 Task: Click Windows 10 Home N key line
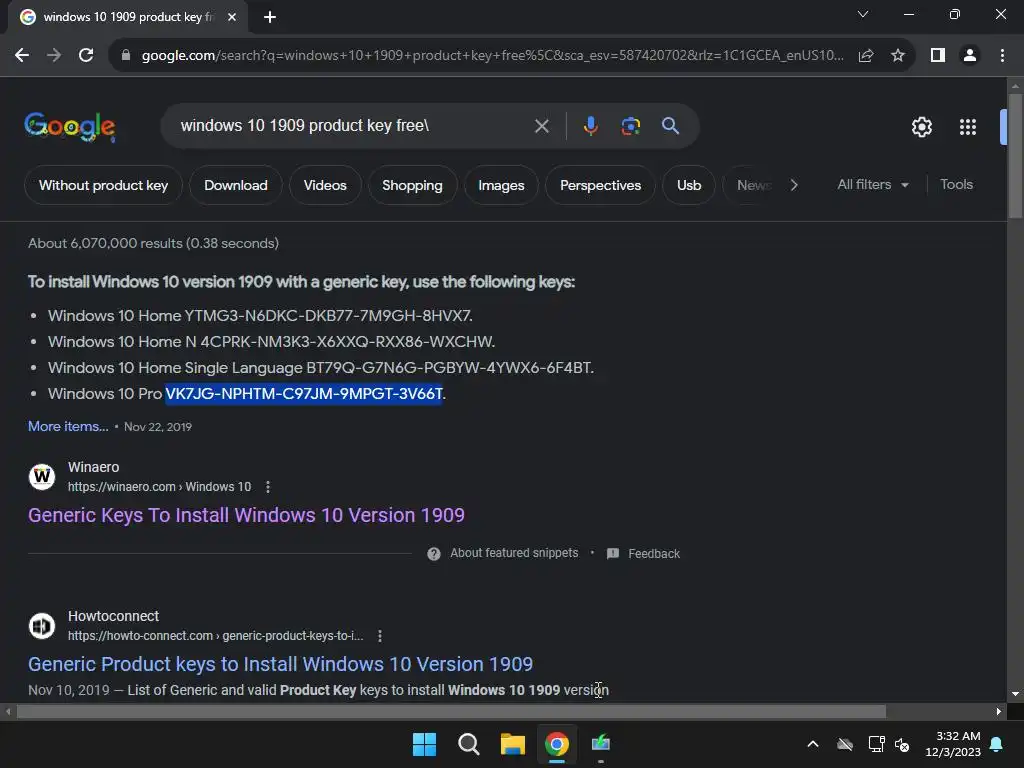coord(271,342)
